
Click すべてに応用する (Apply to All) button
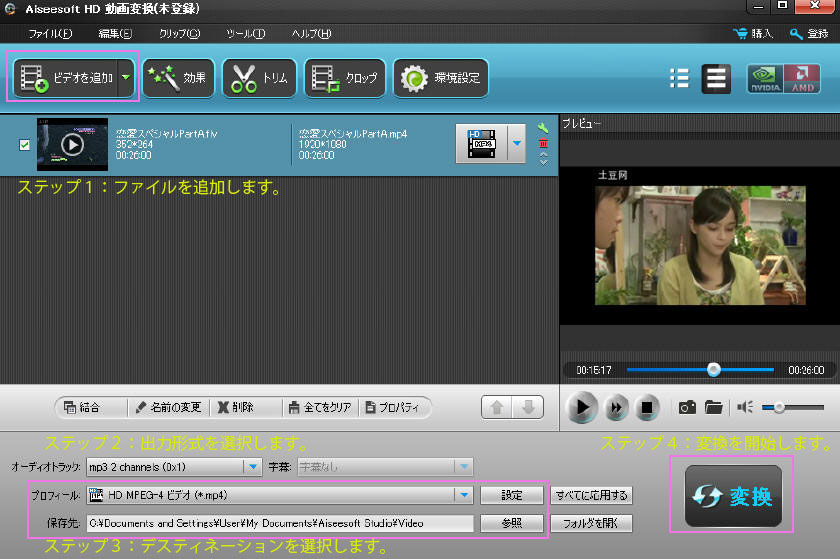click(591, 495)
